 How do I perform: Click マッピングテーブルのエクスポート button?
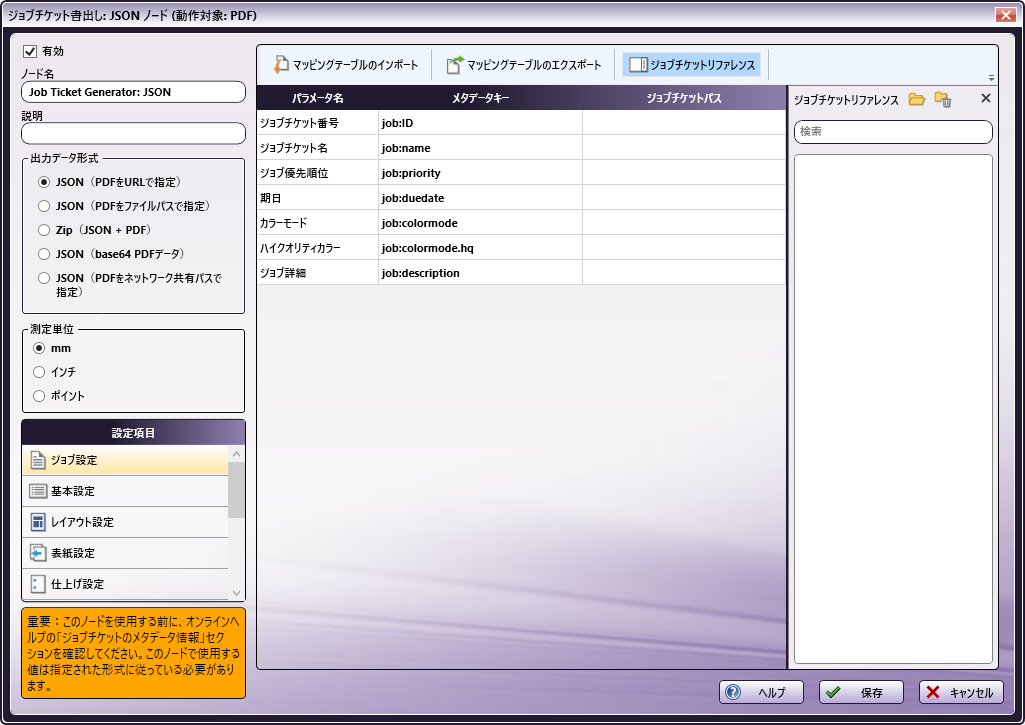click(x=524, y=64)
